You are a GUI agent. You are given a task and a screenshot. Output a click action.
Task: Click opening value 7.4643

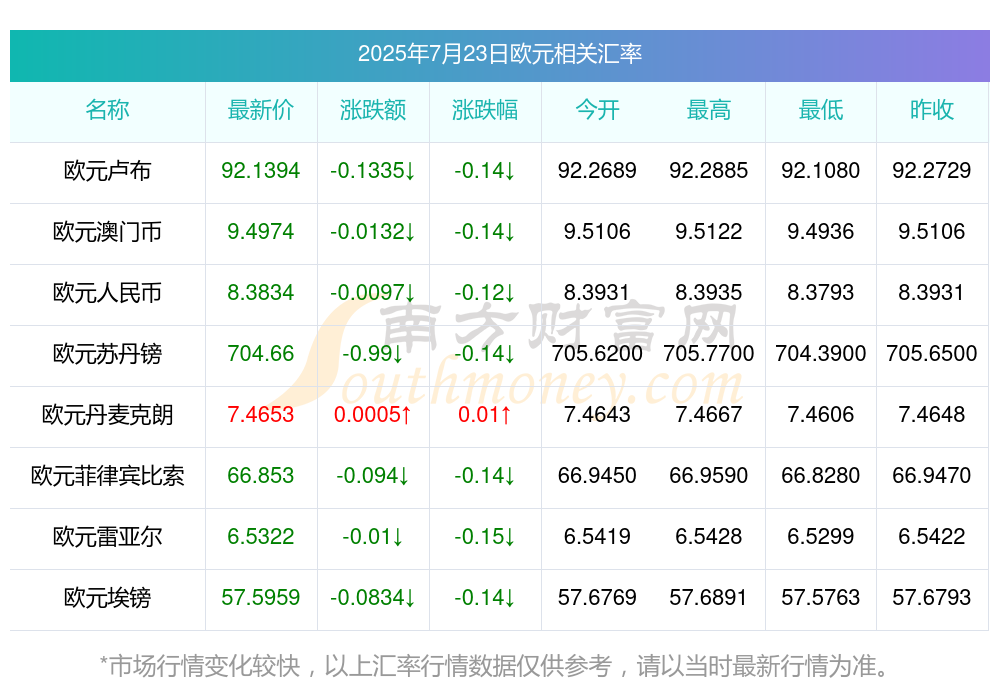pyautogui.click(x=597, y=415)
